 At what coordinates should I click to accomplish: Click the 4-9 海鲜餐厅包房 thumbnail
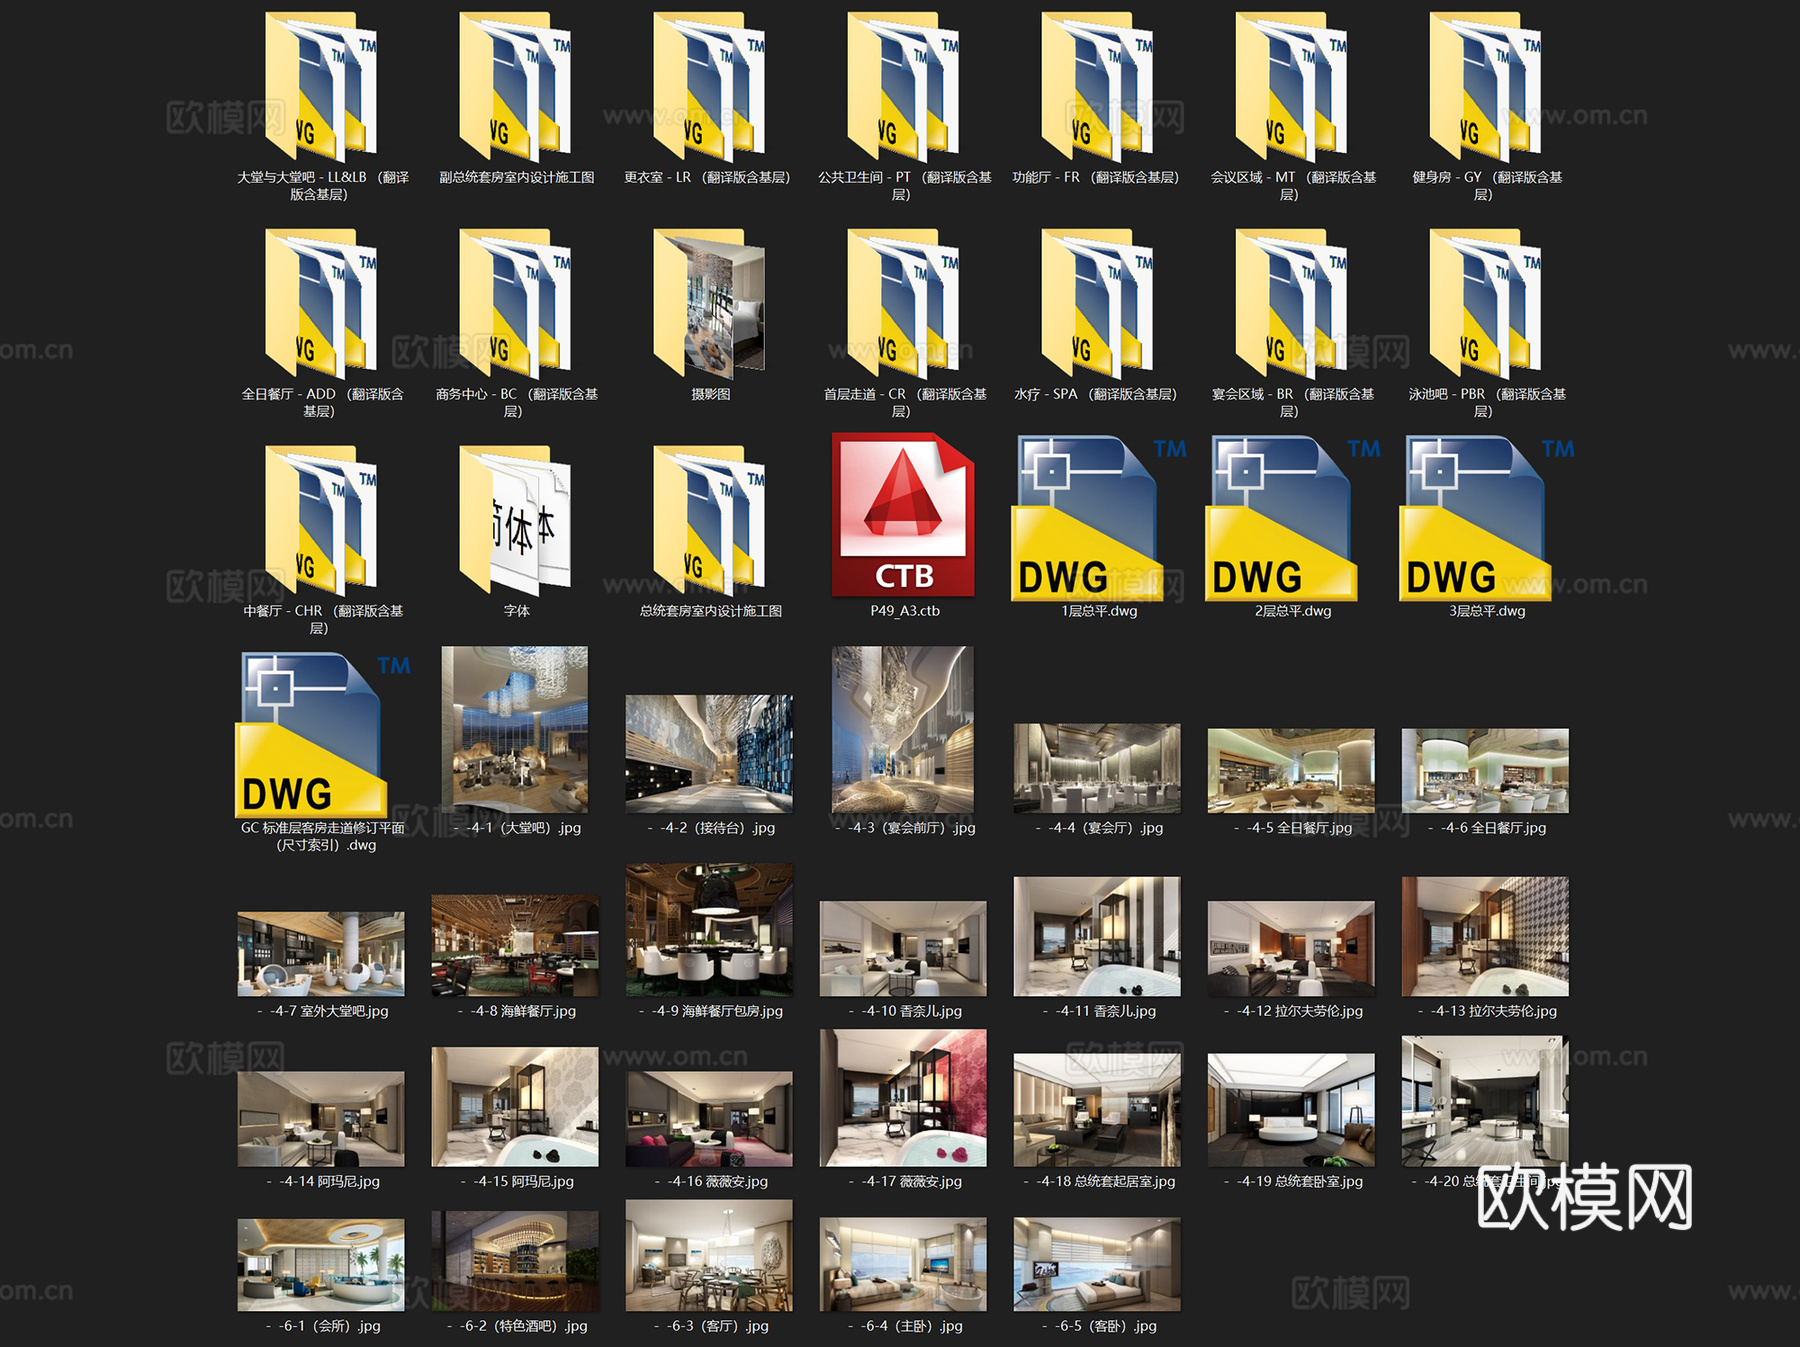pos(709,930)
